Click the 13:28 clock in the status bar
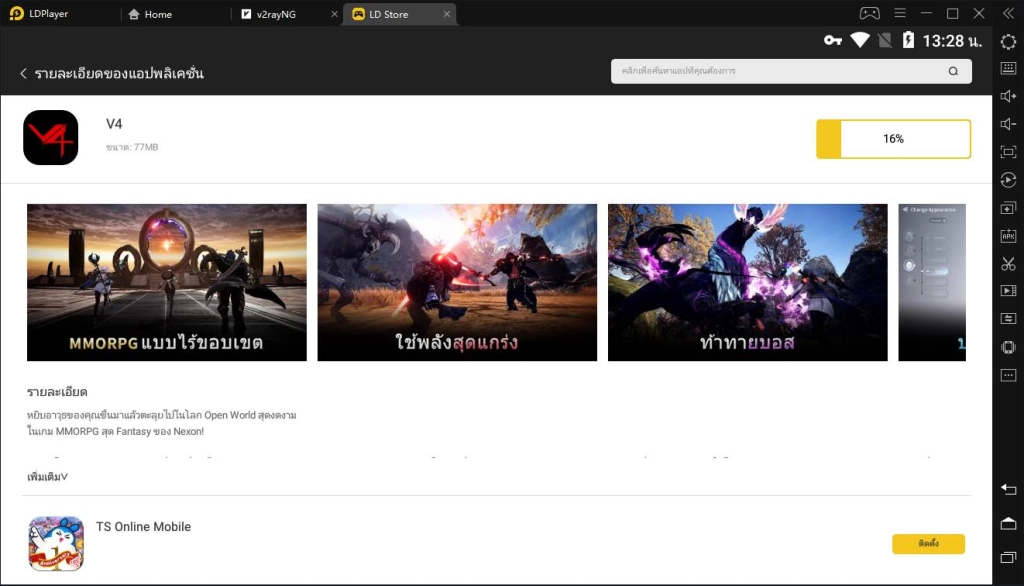This screenshot has height=586, width=1024. pos(952,41)
